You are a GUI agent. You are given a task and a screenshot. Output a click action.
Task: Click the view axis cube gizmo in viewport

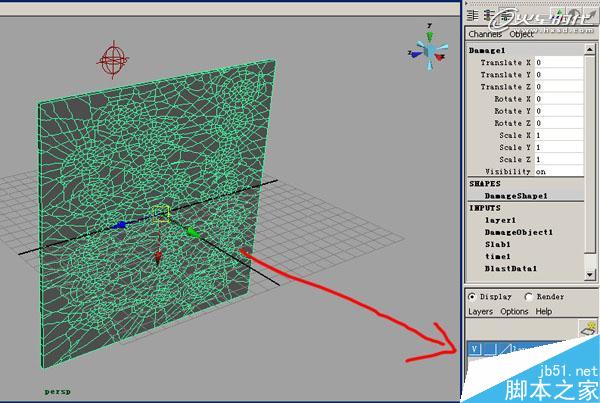(x=430, y=51)
